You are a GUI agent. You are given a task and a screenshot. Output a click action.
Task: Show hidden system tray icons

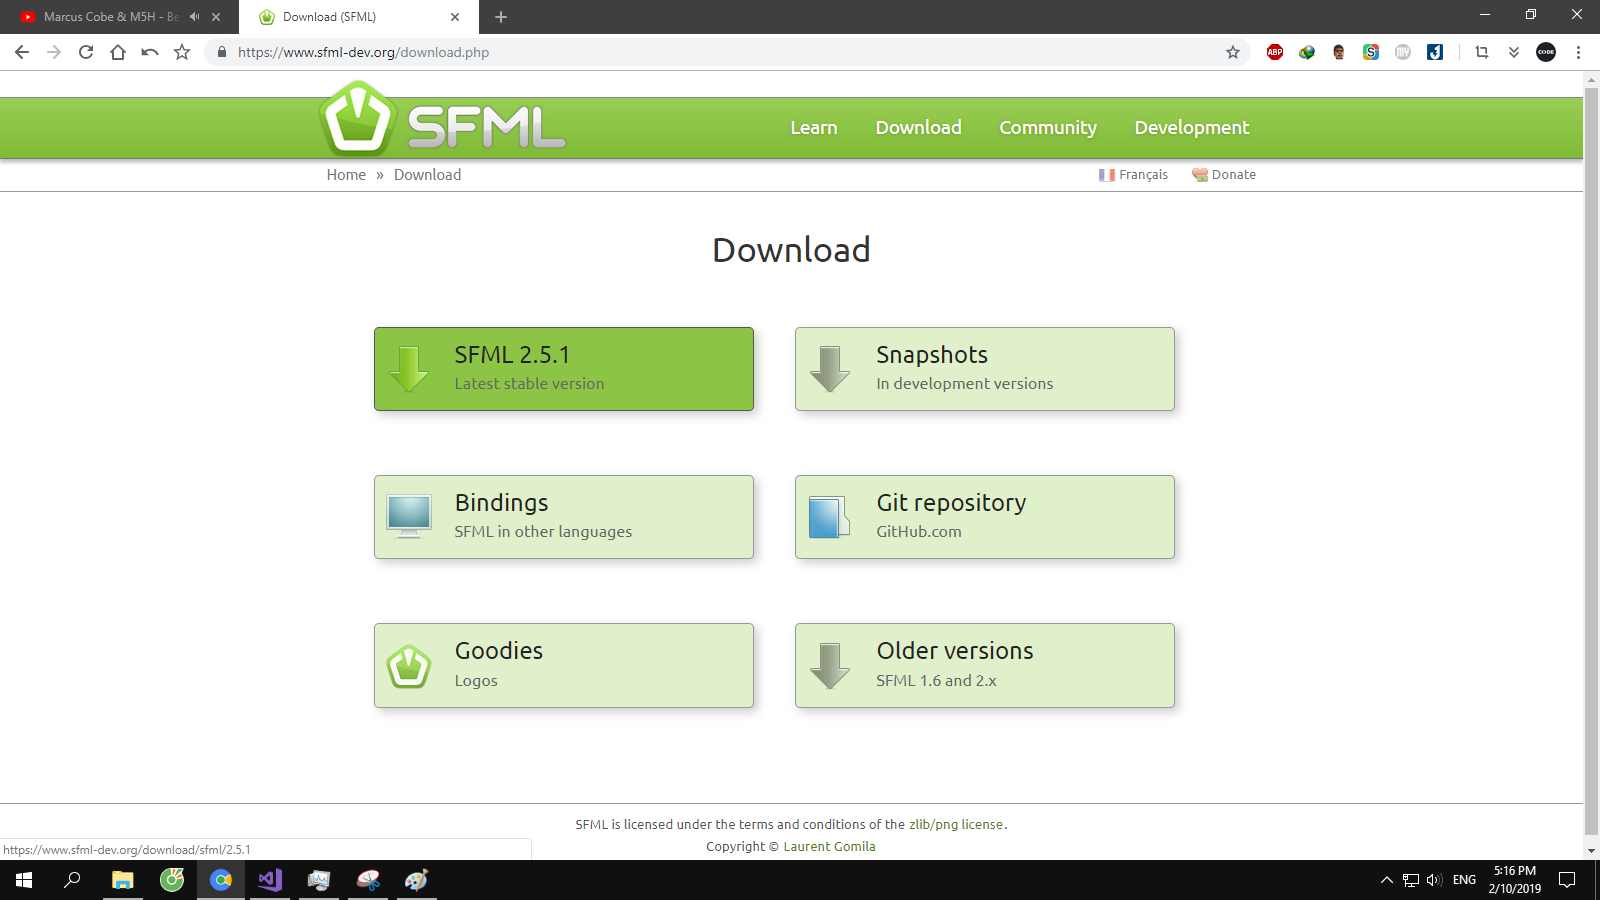click(x=1387, y=880)
